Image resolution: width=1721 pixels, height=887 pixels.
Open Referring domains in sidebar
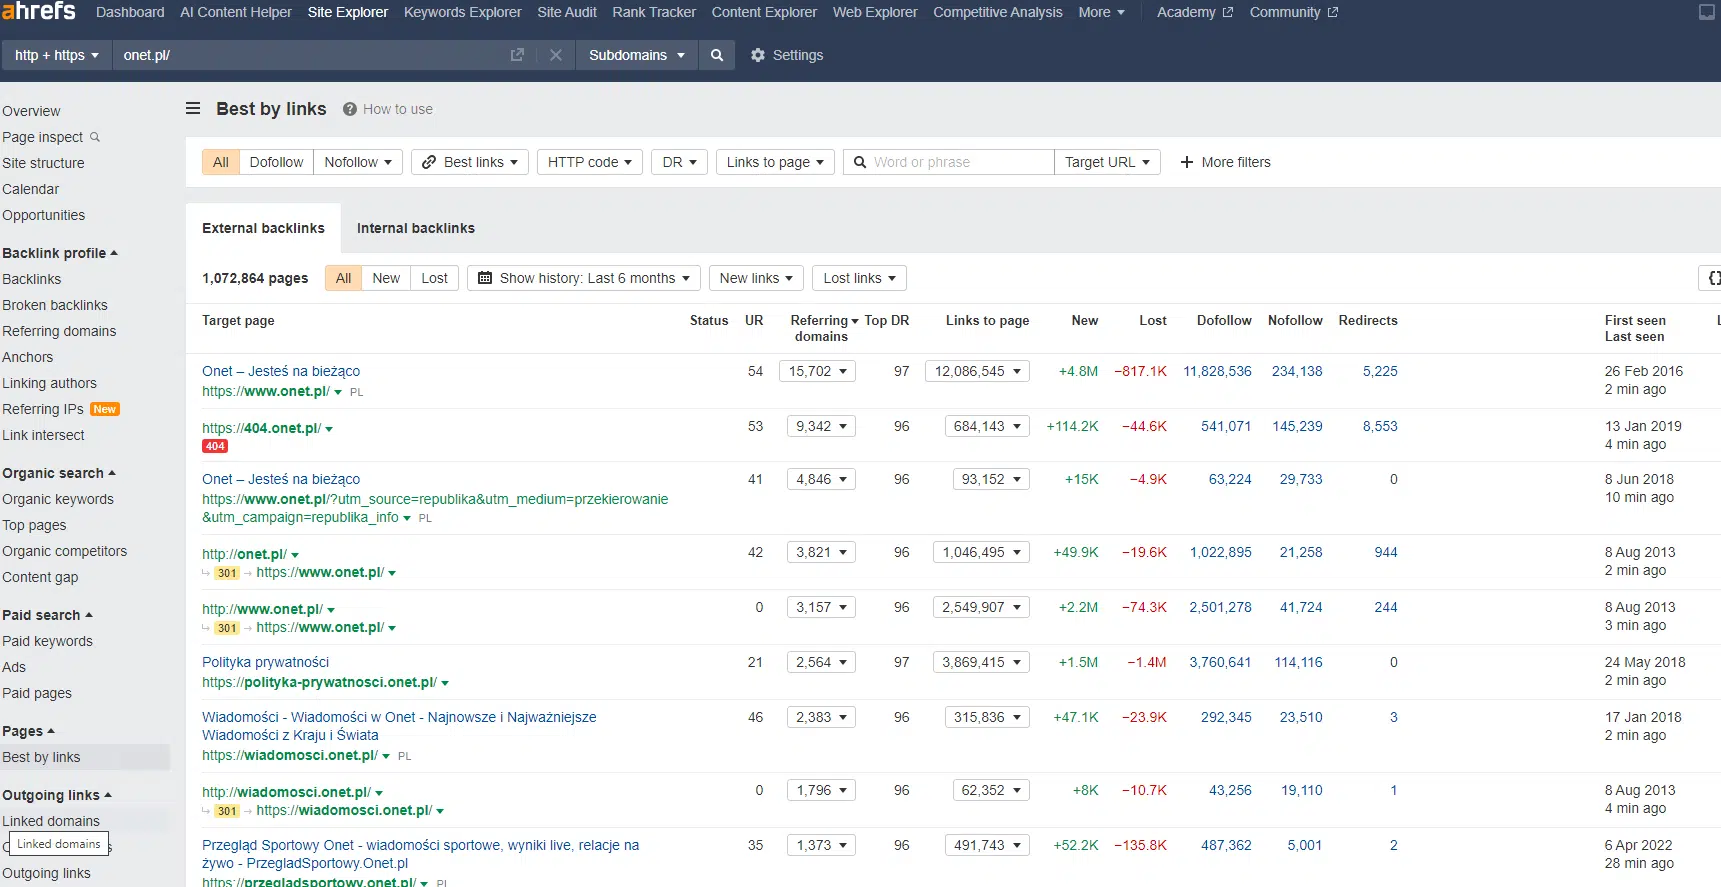click(59, 331)
